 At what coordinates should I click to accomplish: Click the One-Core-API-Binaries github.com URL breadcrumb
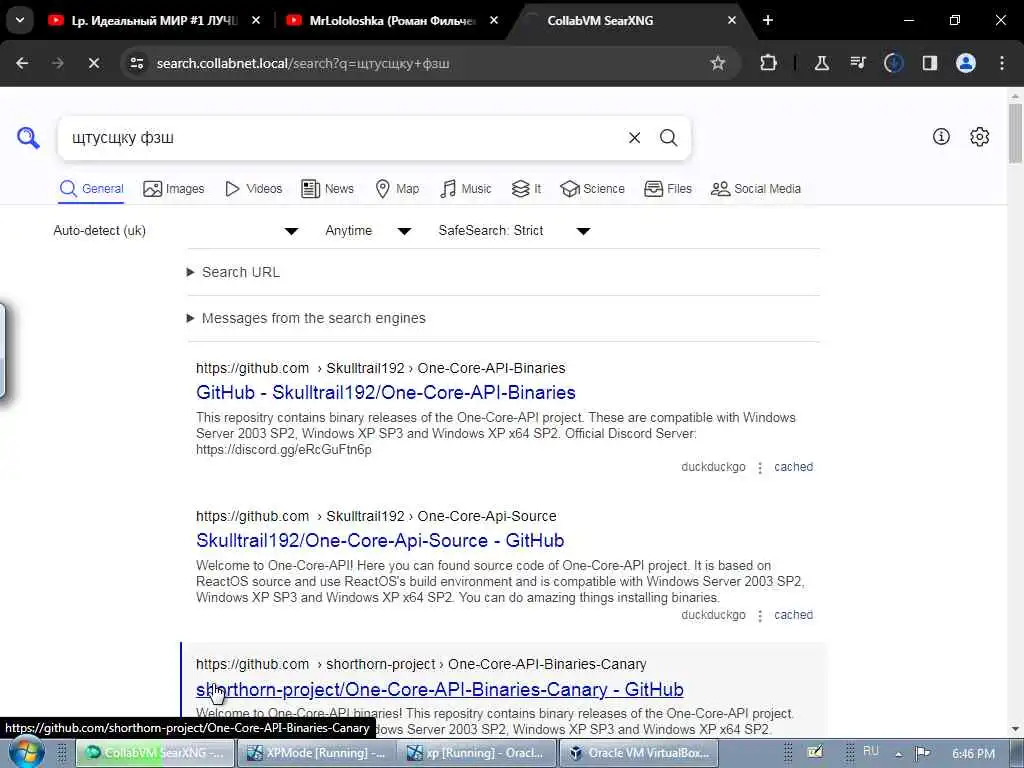tap(381, 368)
